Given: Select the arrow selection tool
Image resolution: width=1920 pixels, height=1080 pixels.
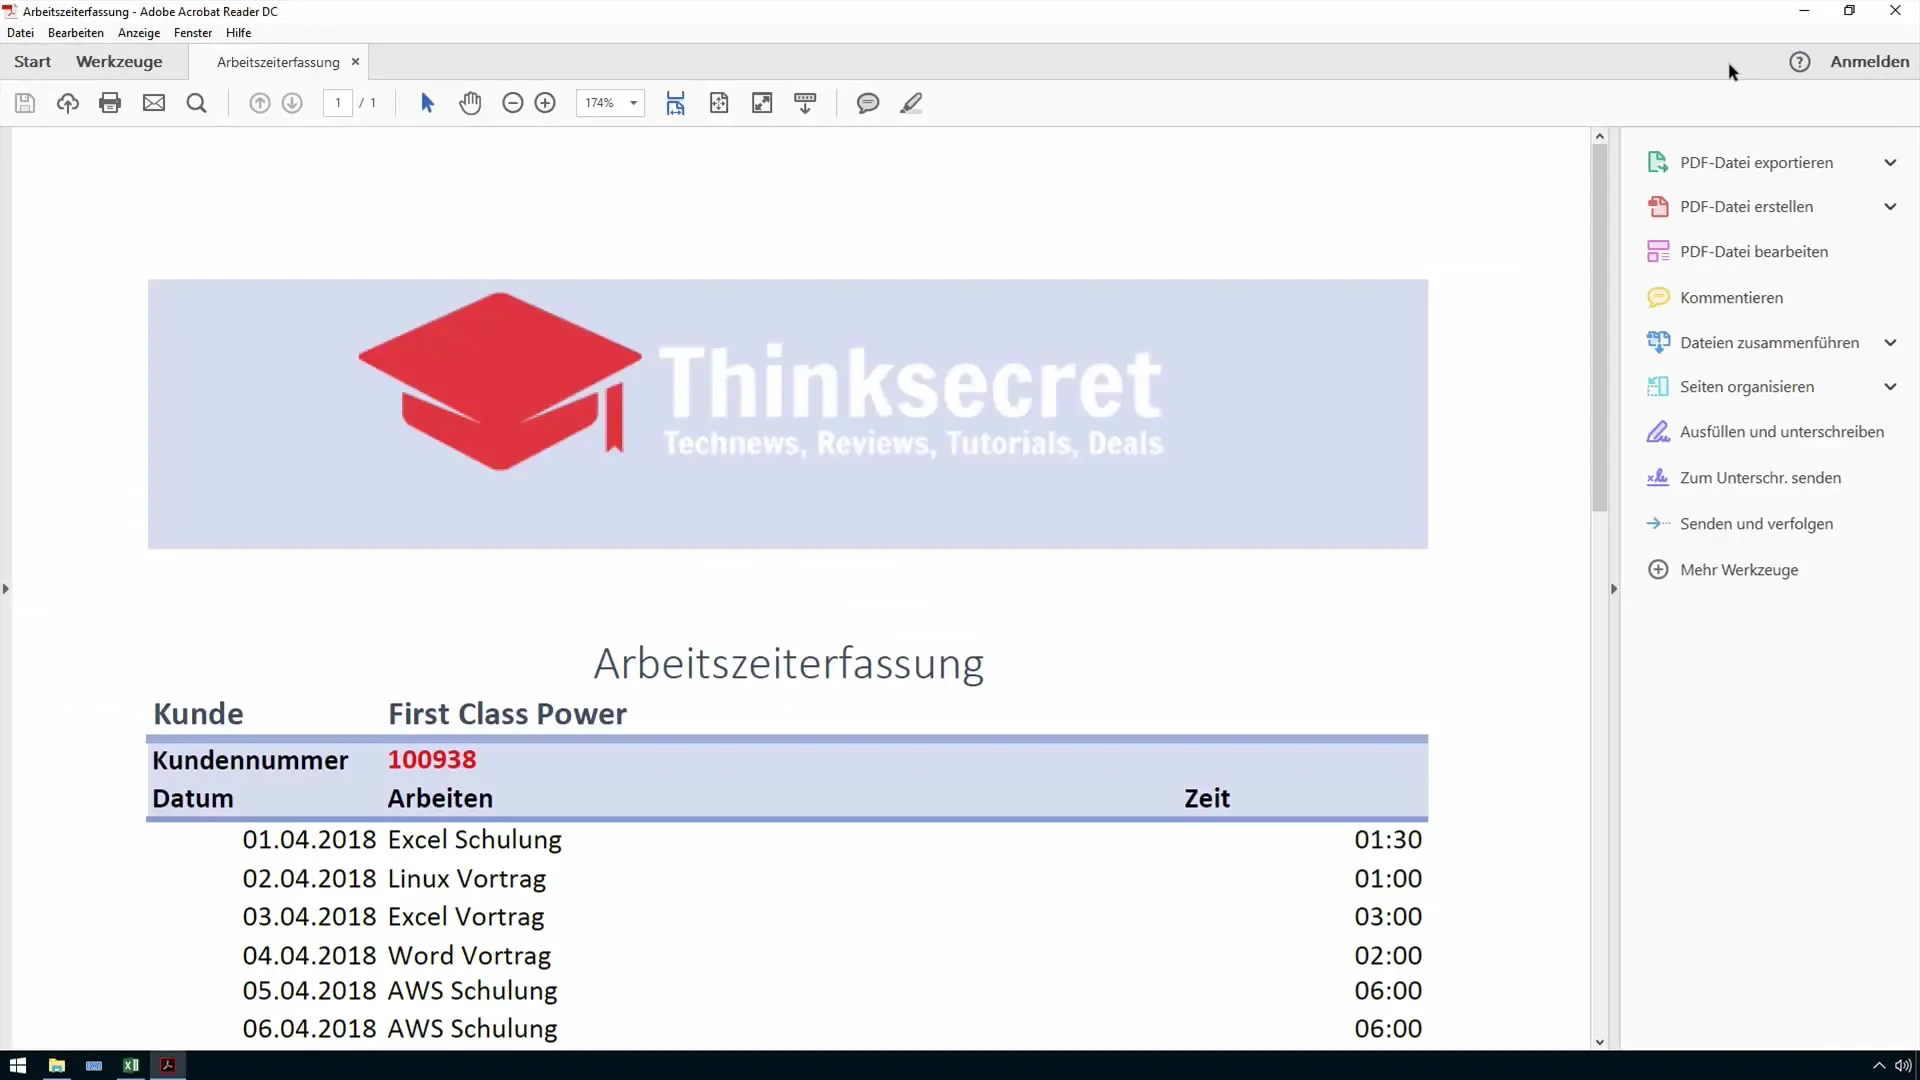Looking at the screenshot, I should click(427, 103).
